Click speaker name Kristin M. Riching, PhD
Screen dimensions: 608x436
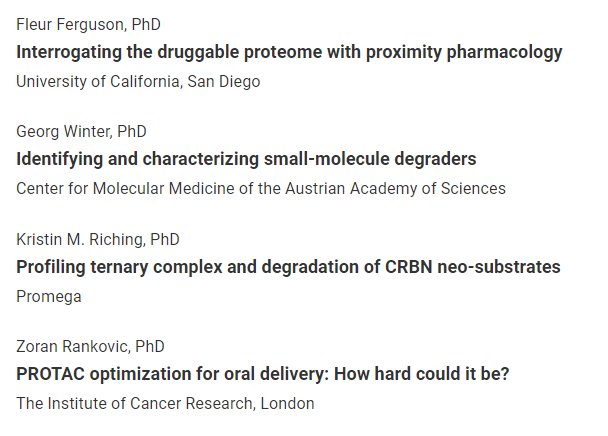[x=98, y=240]
